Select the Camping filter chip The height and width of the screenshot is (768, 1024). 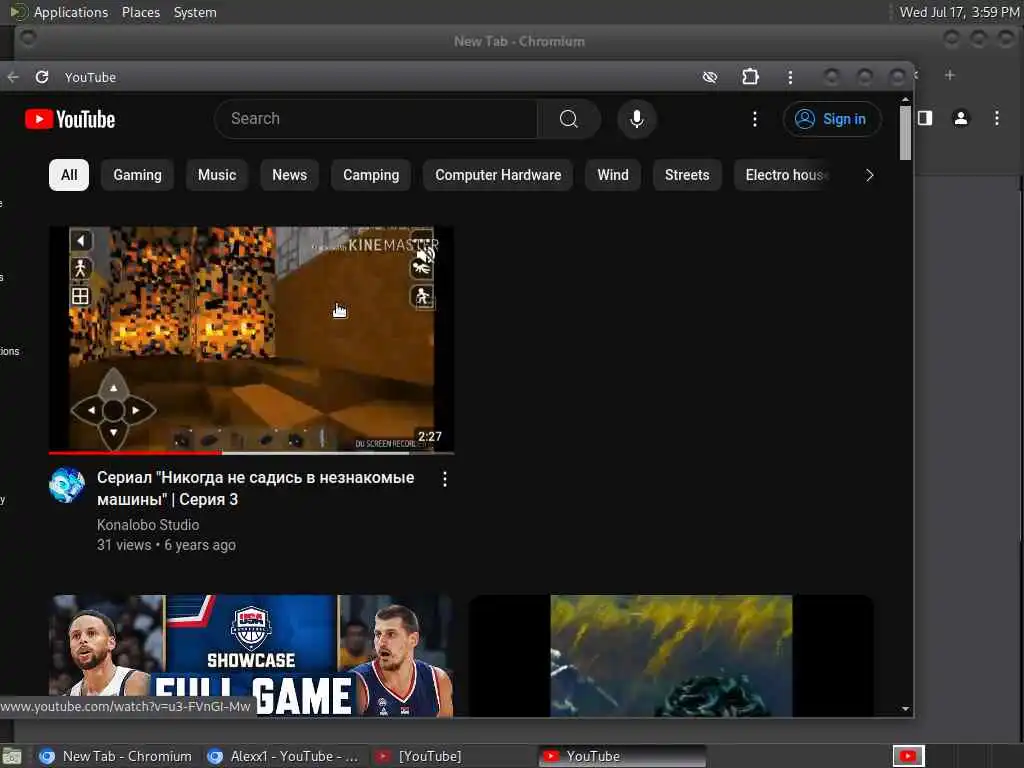[371, 175]
